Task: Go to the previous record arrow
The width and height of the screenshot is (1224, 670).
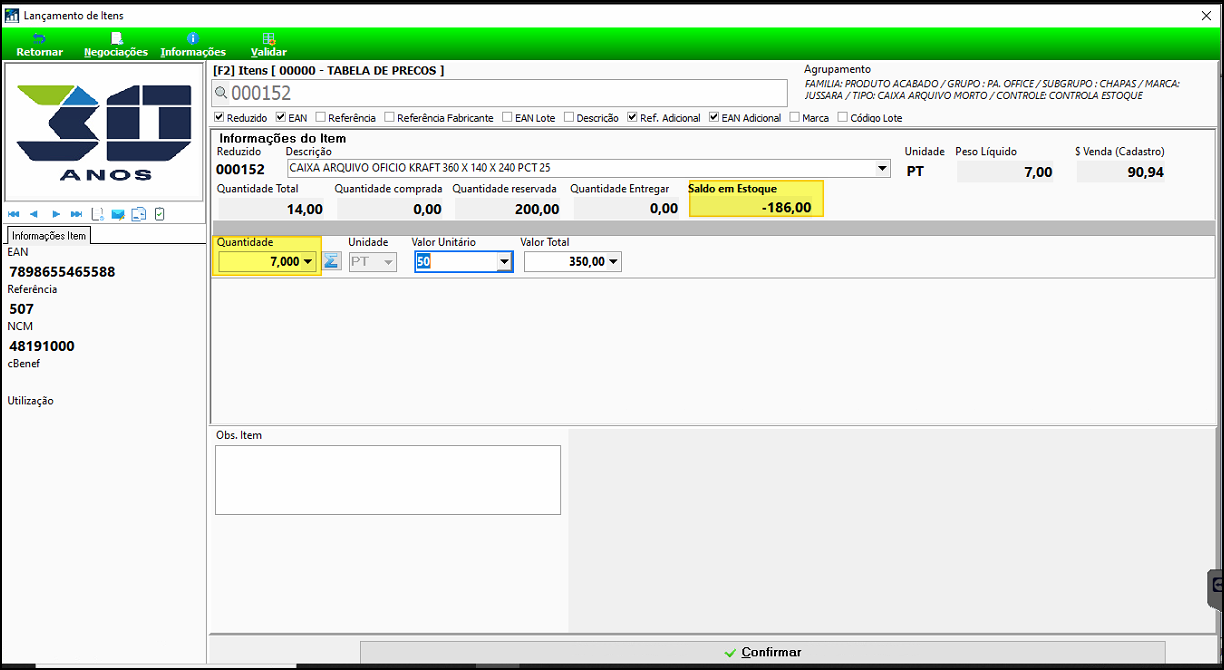Action: point(33,214)
